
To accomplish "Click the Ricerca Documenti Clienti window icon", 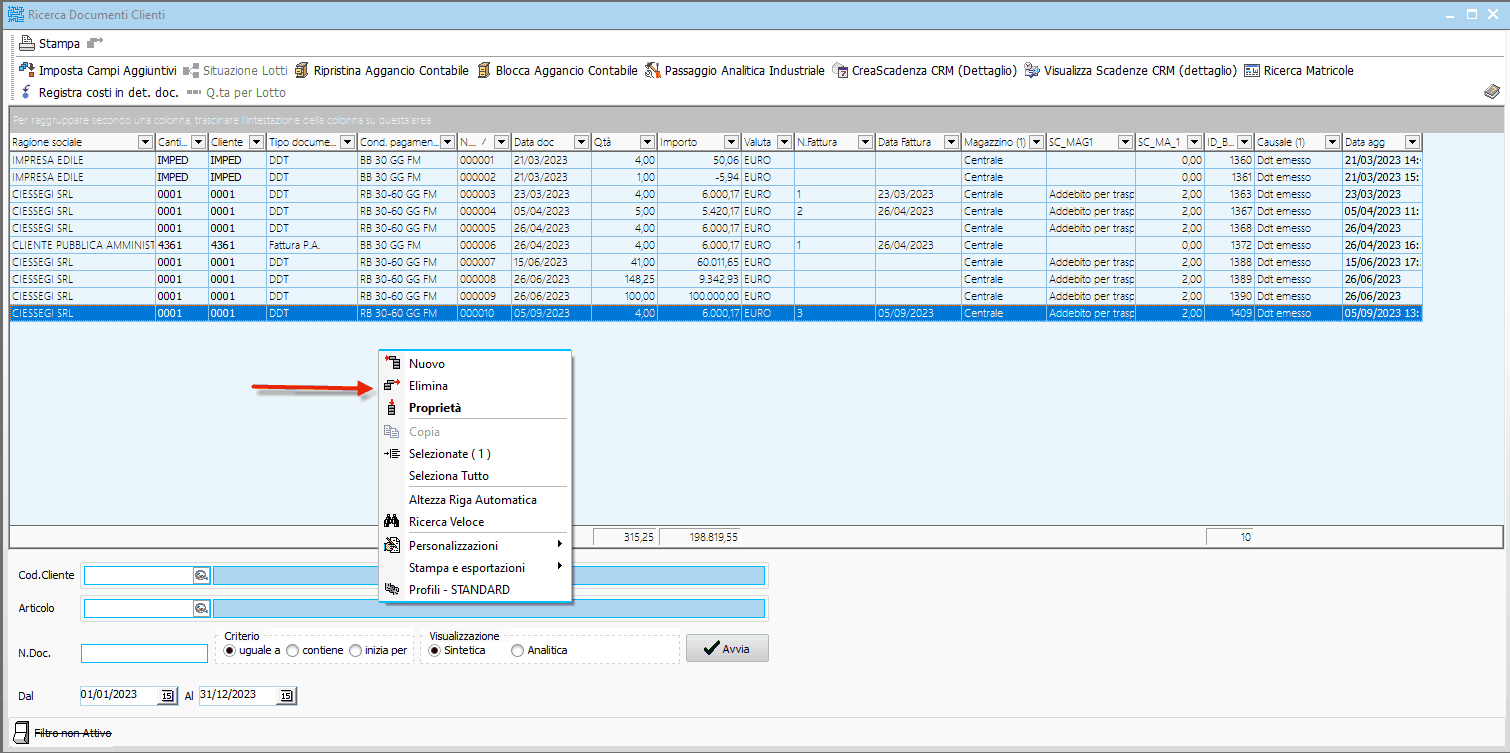I will tap(15, 15).
